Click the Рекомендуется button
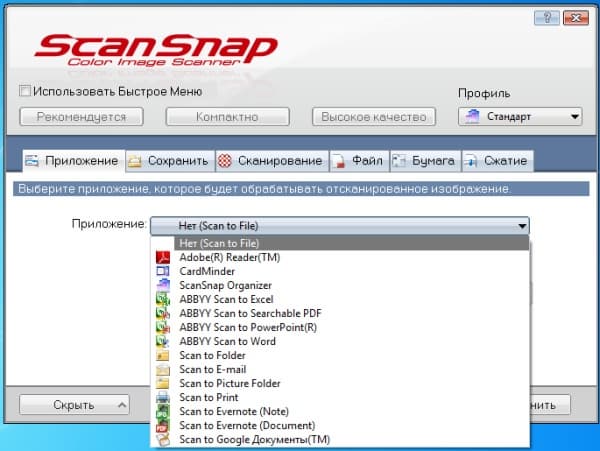The height and width of the screenshot is (451, 600). [82, 117]
